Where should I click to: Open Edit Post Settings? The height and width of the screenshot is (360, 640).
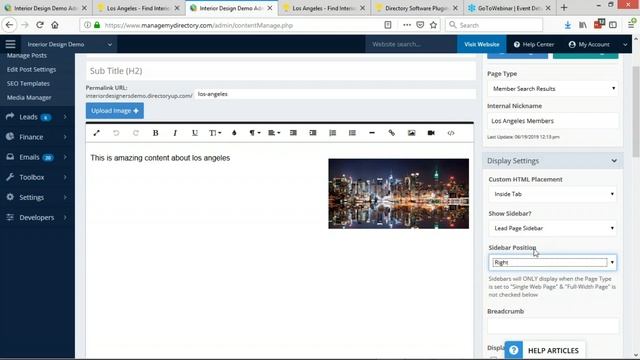pos(31,69)
